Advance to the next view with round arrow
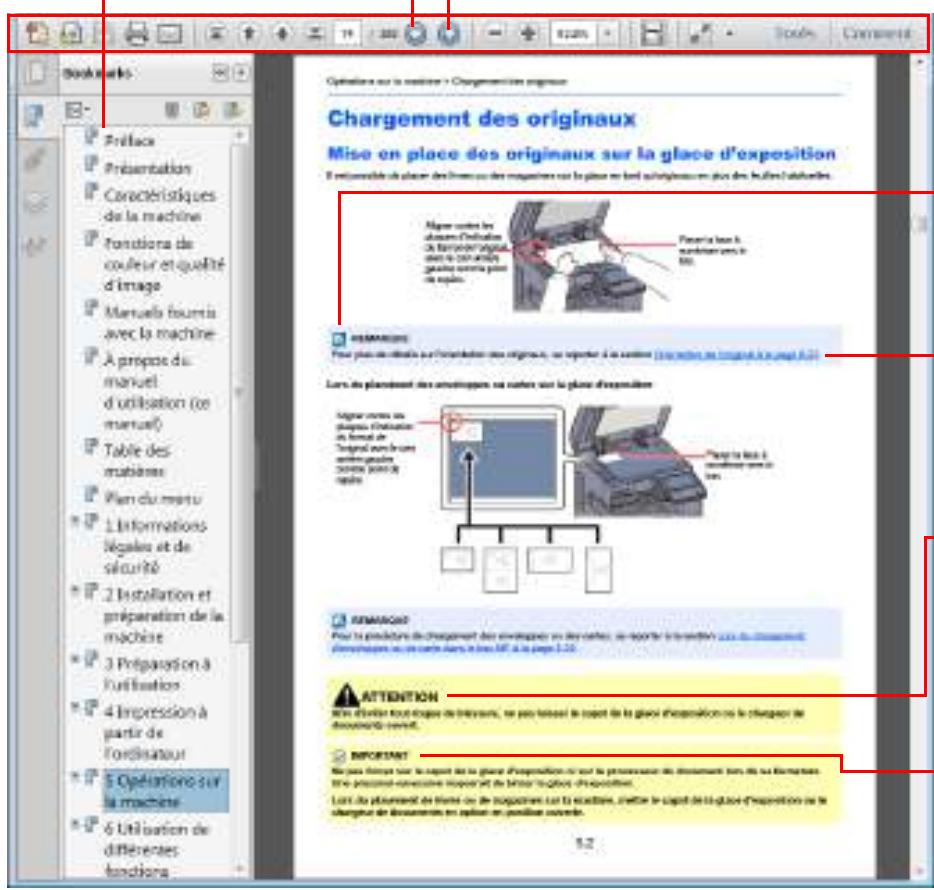This screenshot has height=890, width=934. [x=449, y=33]
